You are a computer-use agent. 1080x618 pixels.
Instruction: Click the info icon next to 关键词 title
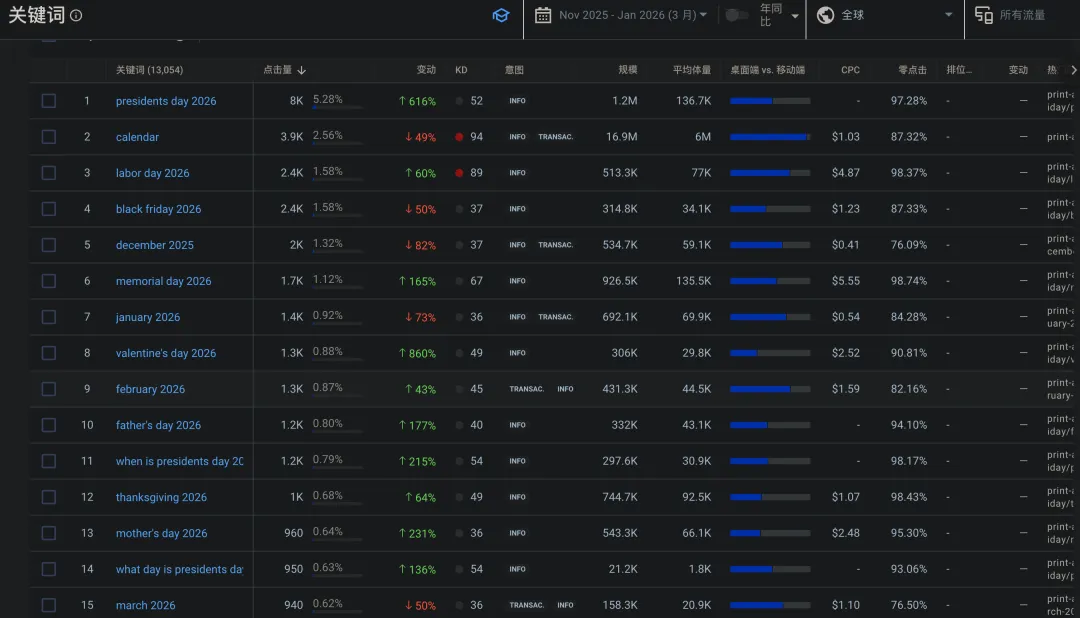pos(77,16)
